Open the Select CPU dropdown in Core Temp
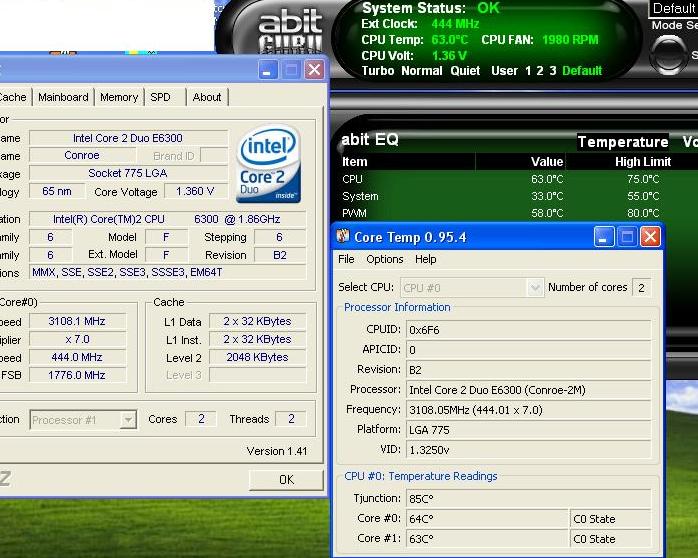Screen dimensions: 698x558 coord(535,287)
